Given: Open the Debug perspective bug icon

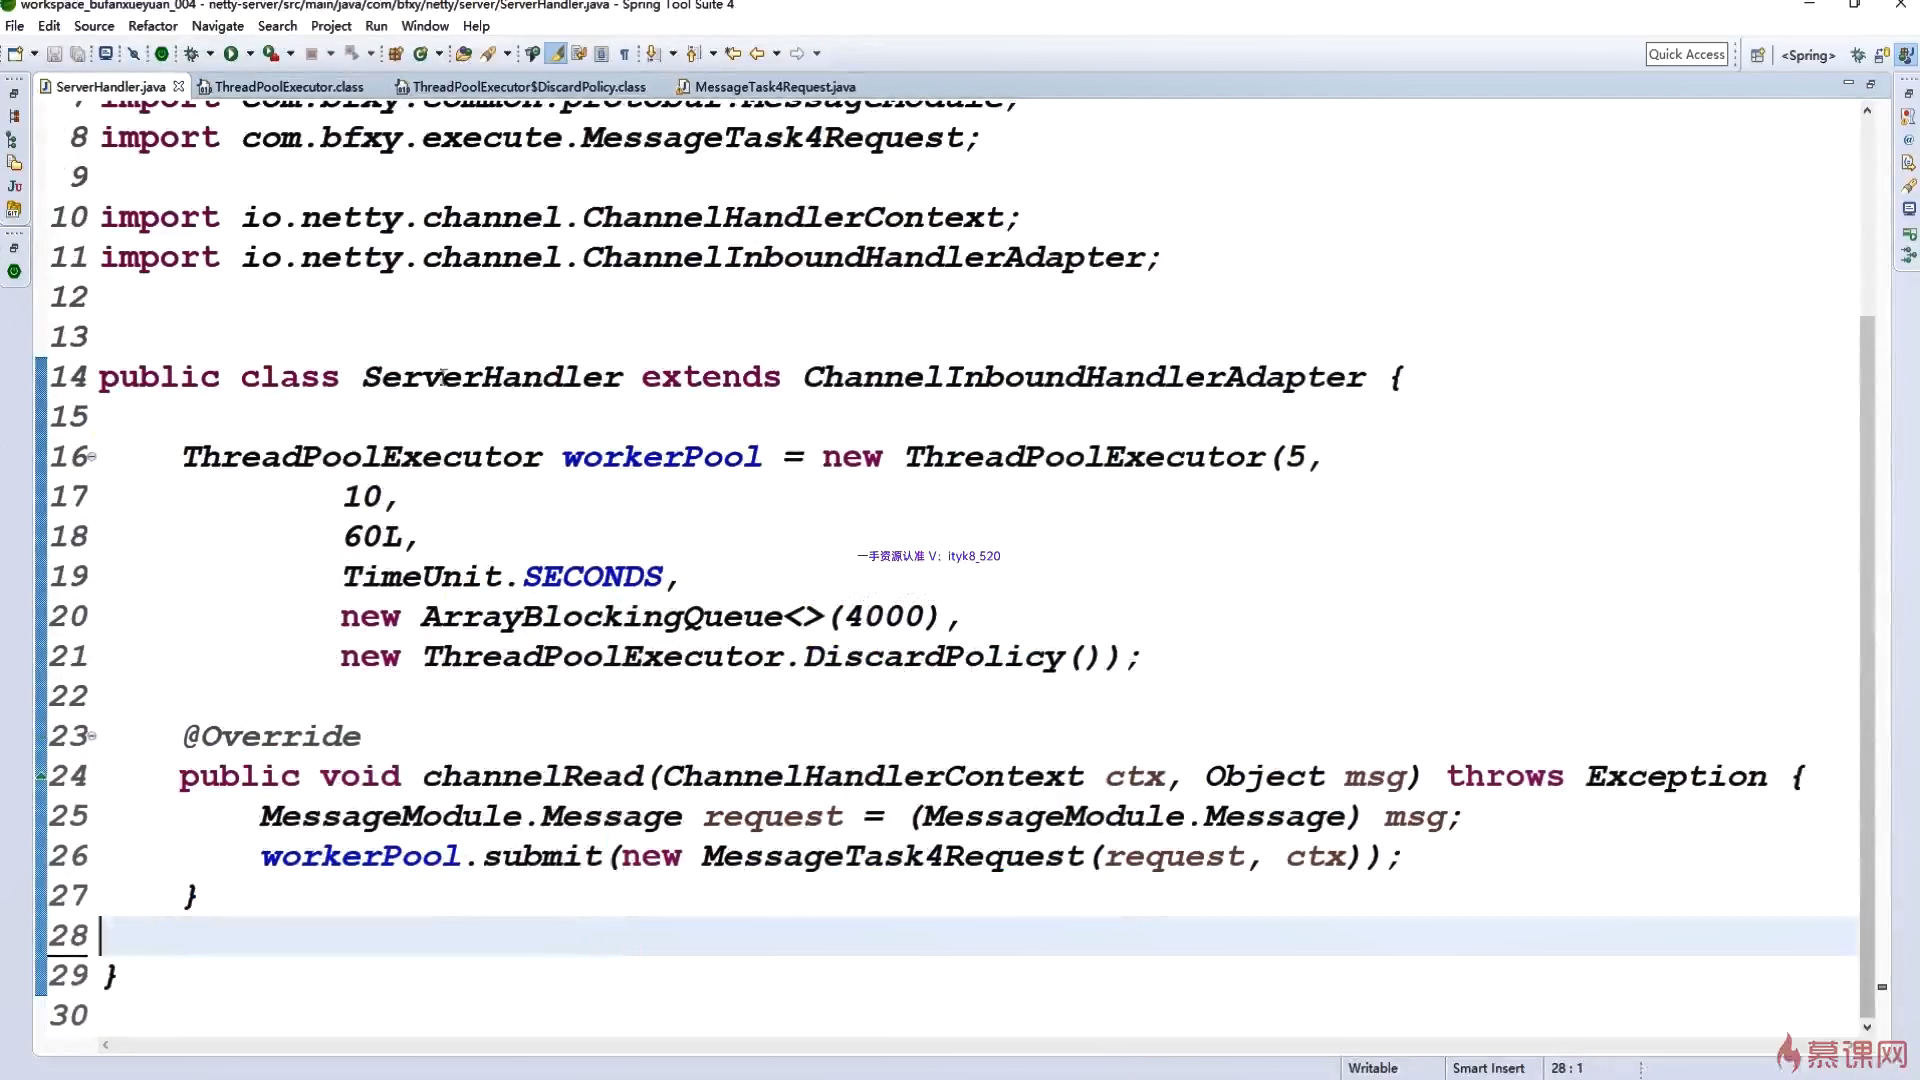Looking at the screenshot, I should pos(1858,55).
